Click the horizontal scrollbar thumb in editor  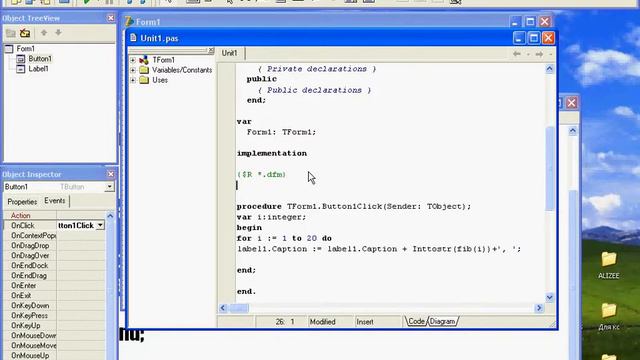coord(239,308)
